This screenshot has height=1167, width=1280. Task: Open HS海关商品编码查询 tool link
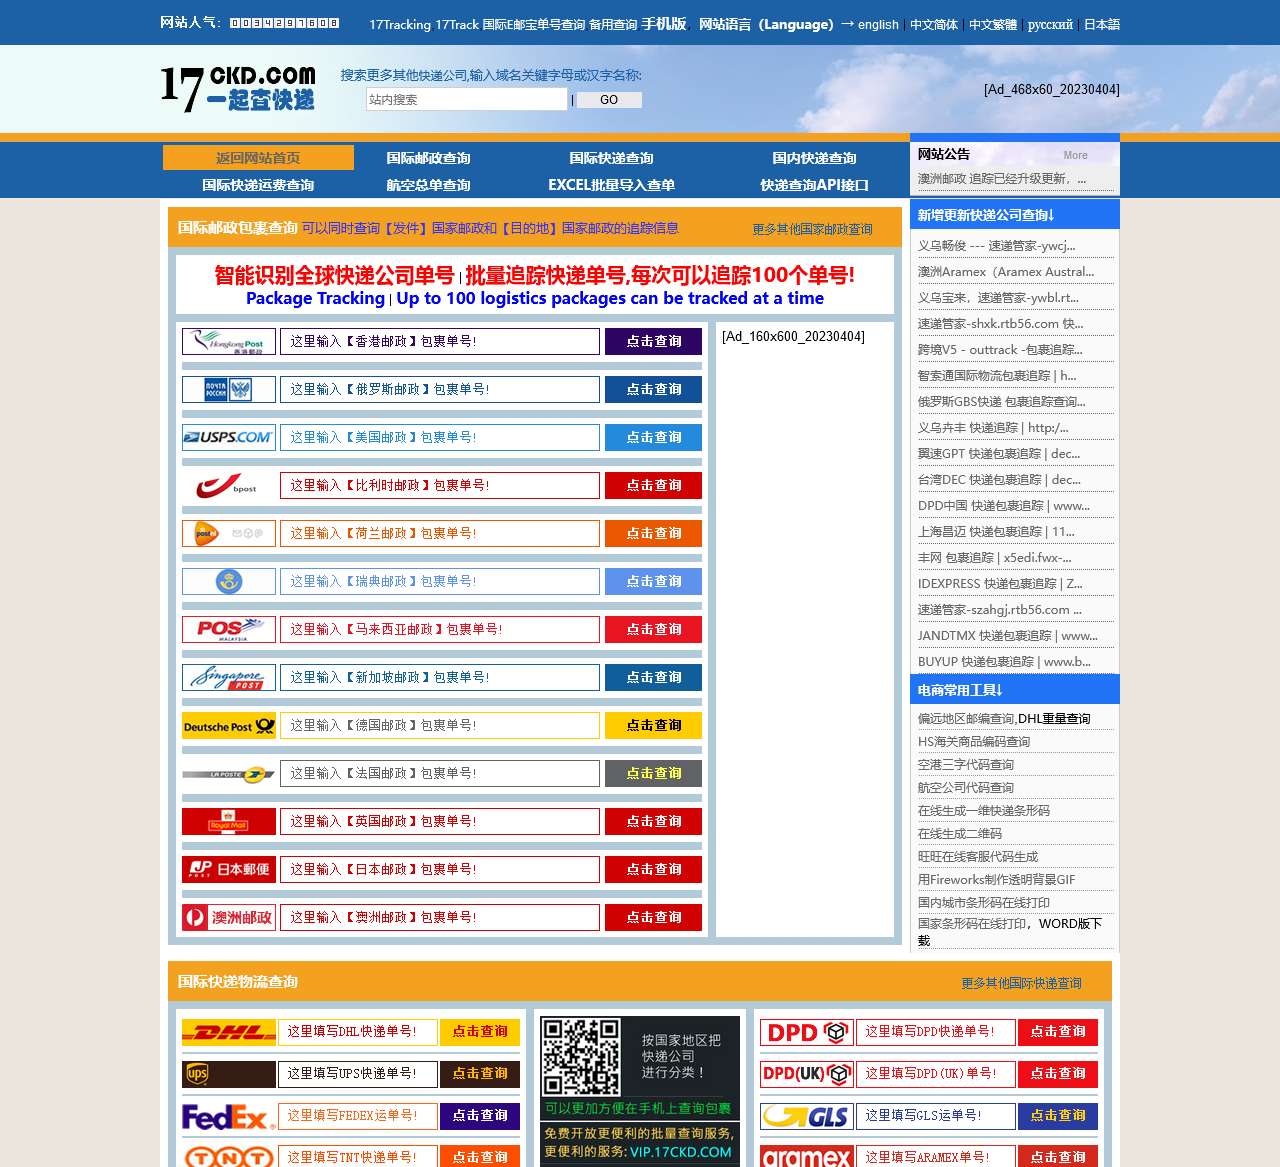(x=974, y=742)
